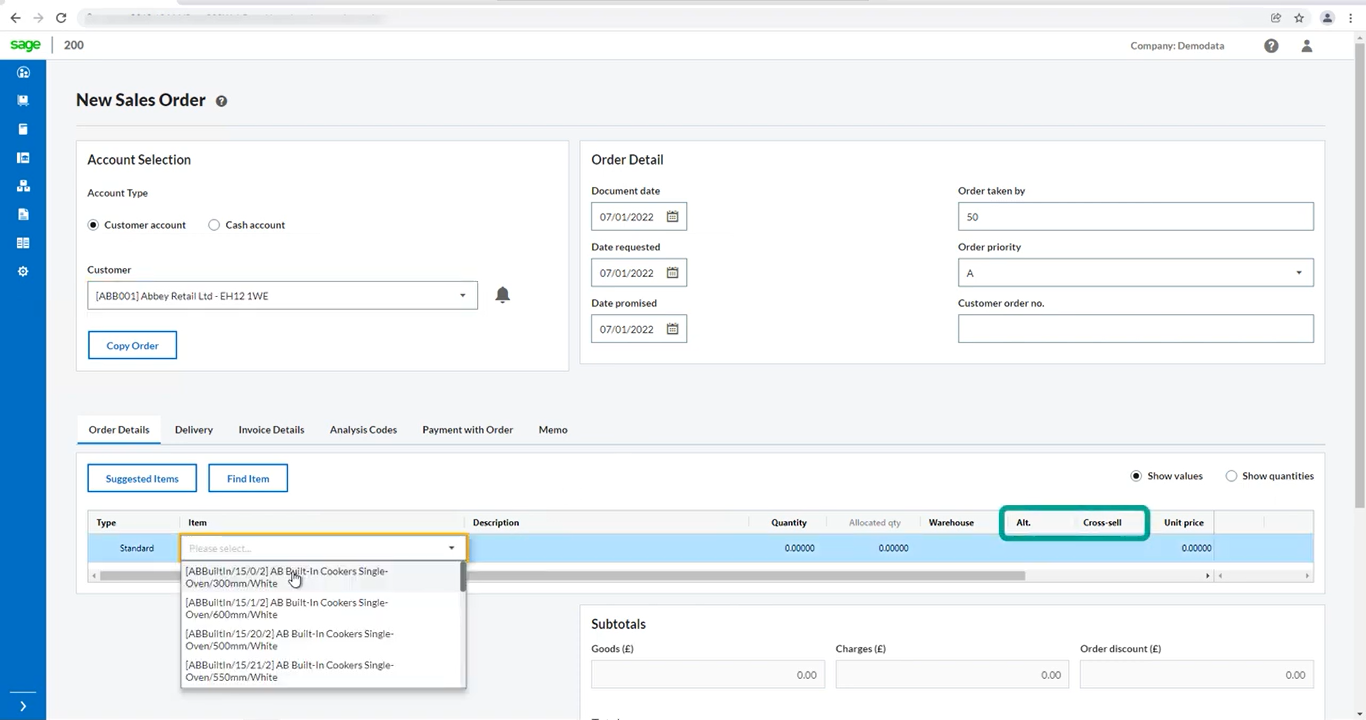Select the AB Built-In Cookers 600mm/White item
Viewport: 1366px width, 720px height.
[287, 608]
